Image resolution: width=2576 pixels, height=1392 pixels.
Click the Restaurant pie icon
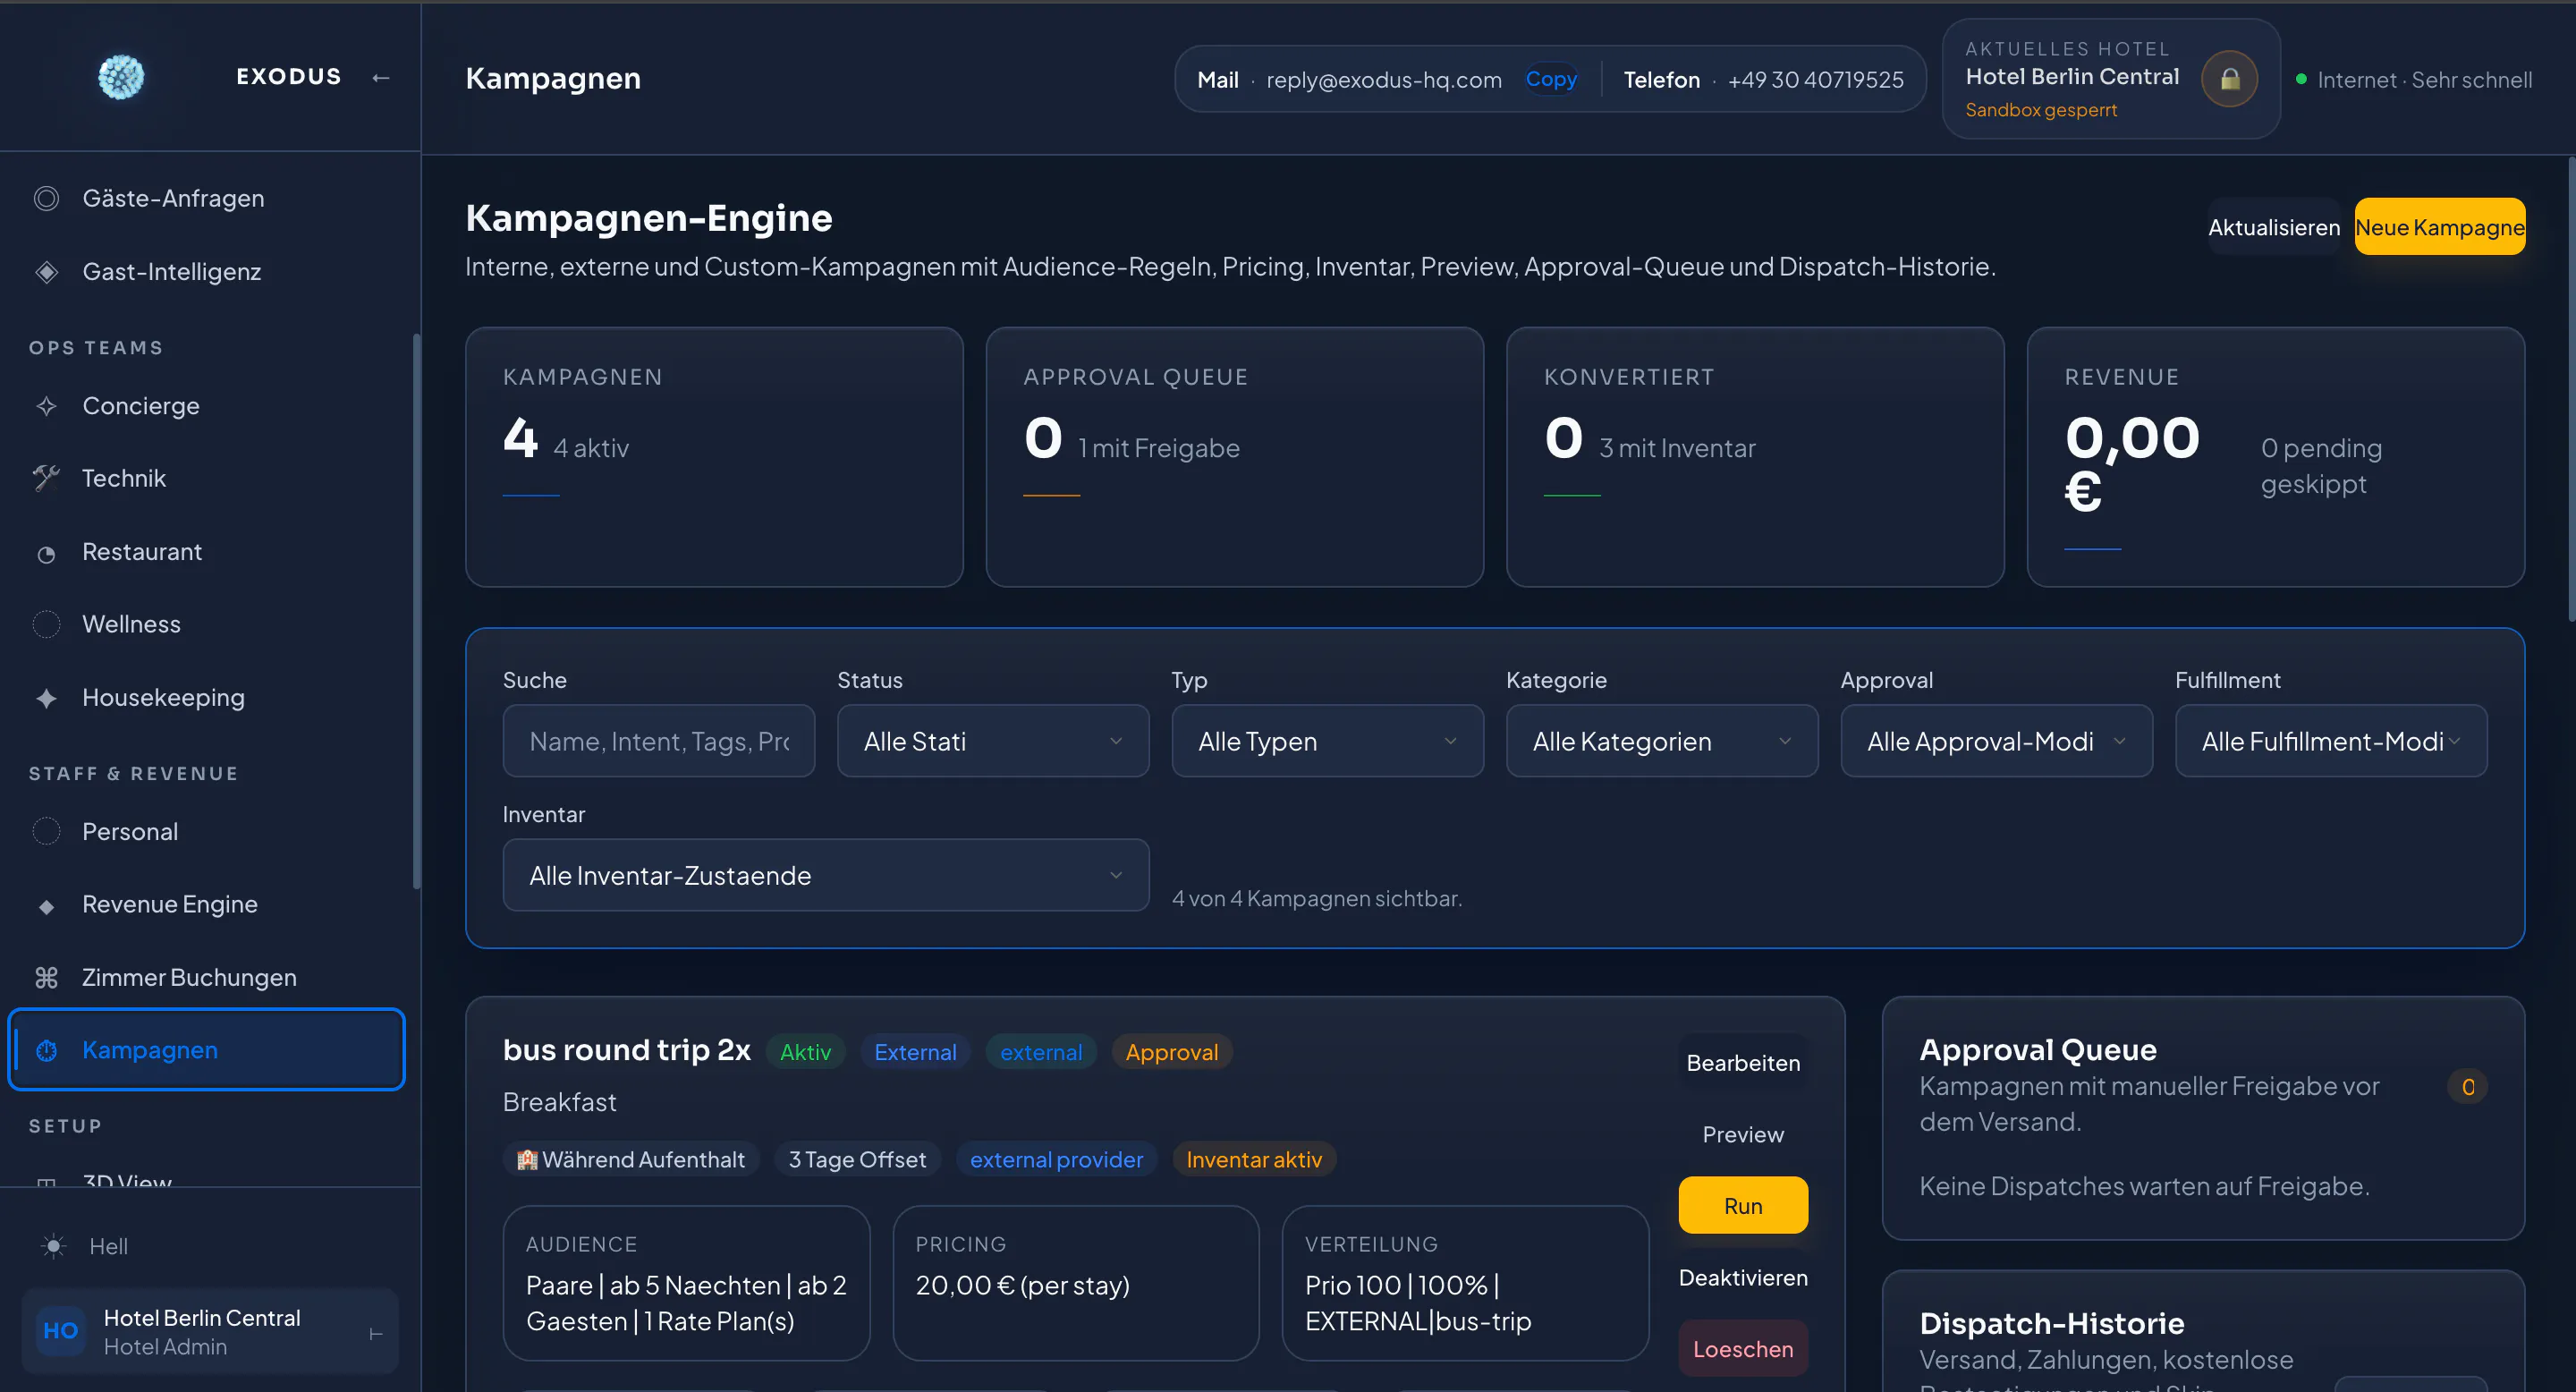click(x=46, y=553)
